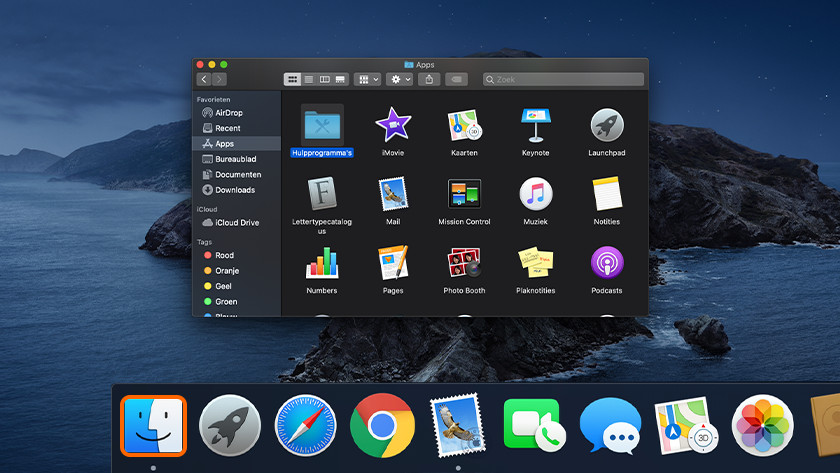The height and width of the screenshot is (473, 840).
Task: Select iCloud Drive in the sidebar
Action: (x=236, y=223)
